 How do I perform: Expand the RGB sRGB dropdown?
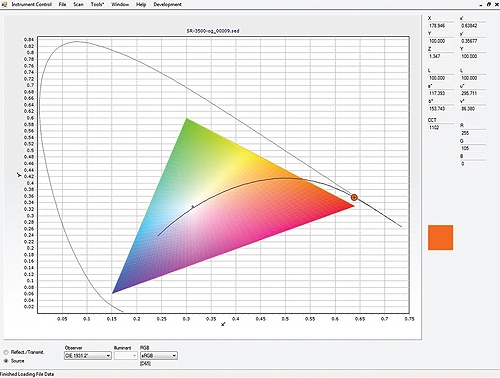coord(159,356)
